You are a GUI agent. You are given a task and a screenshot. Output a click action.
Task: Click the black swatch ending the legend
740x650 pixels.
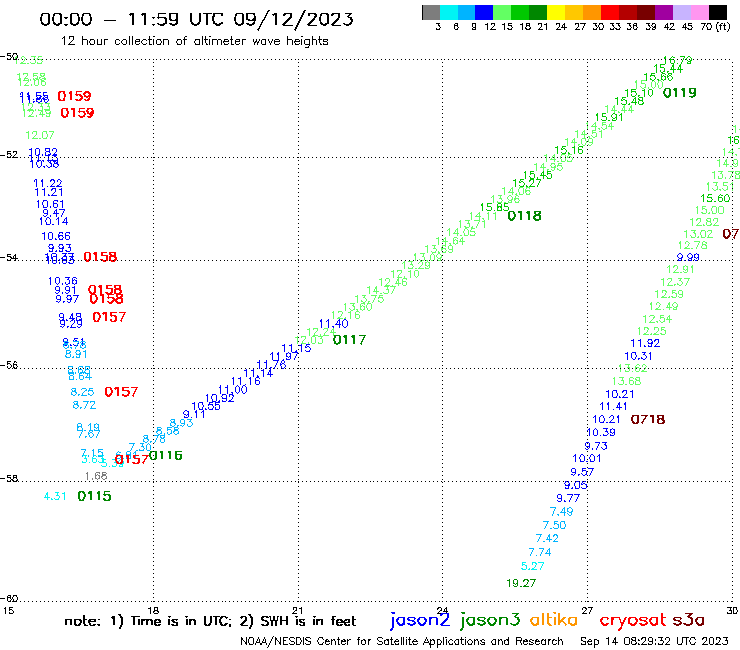[x=717, y=12]
